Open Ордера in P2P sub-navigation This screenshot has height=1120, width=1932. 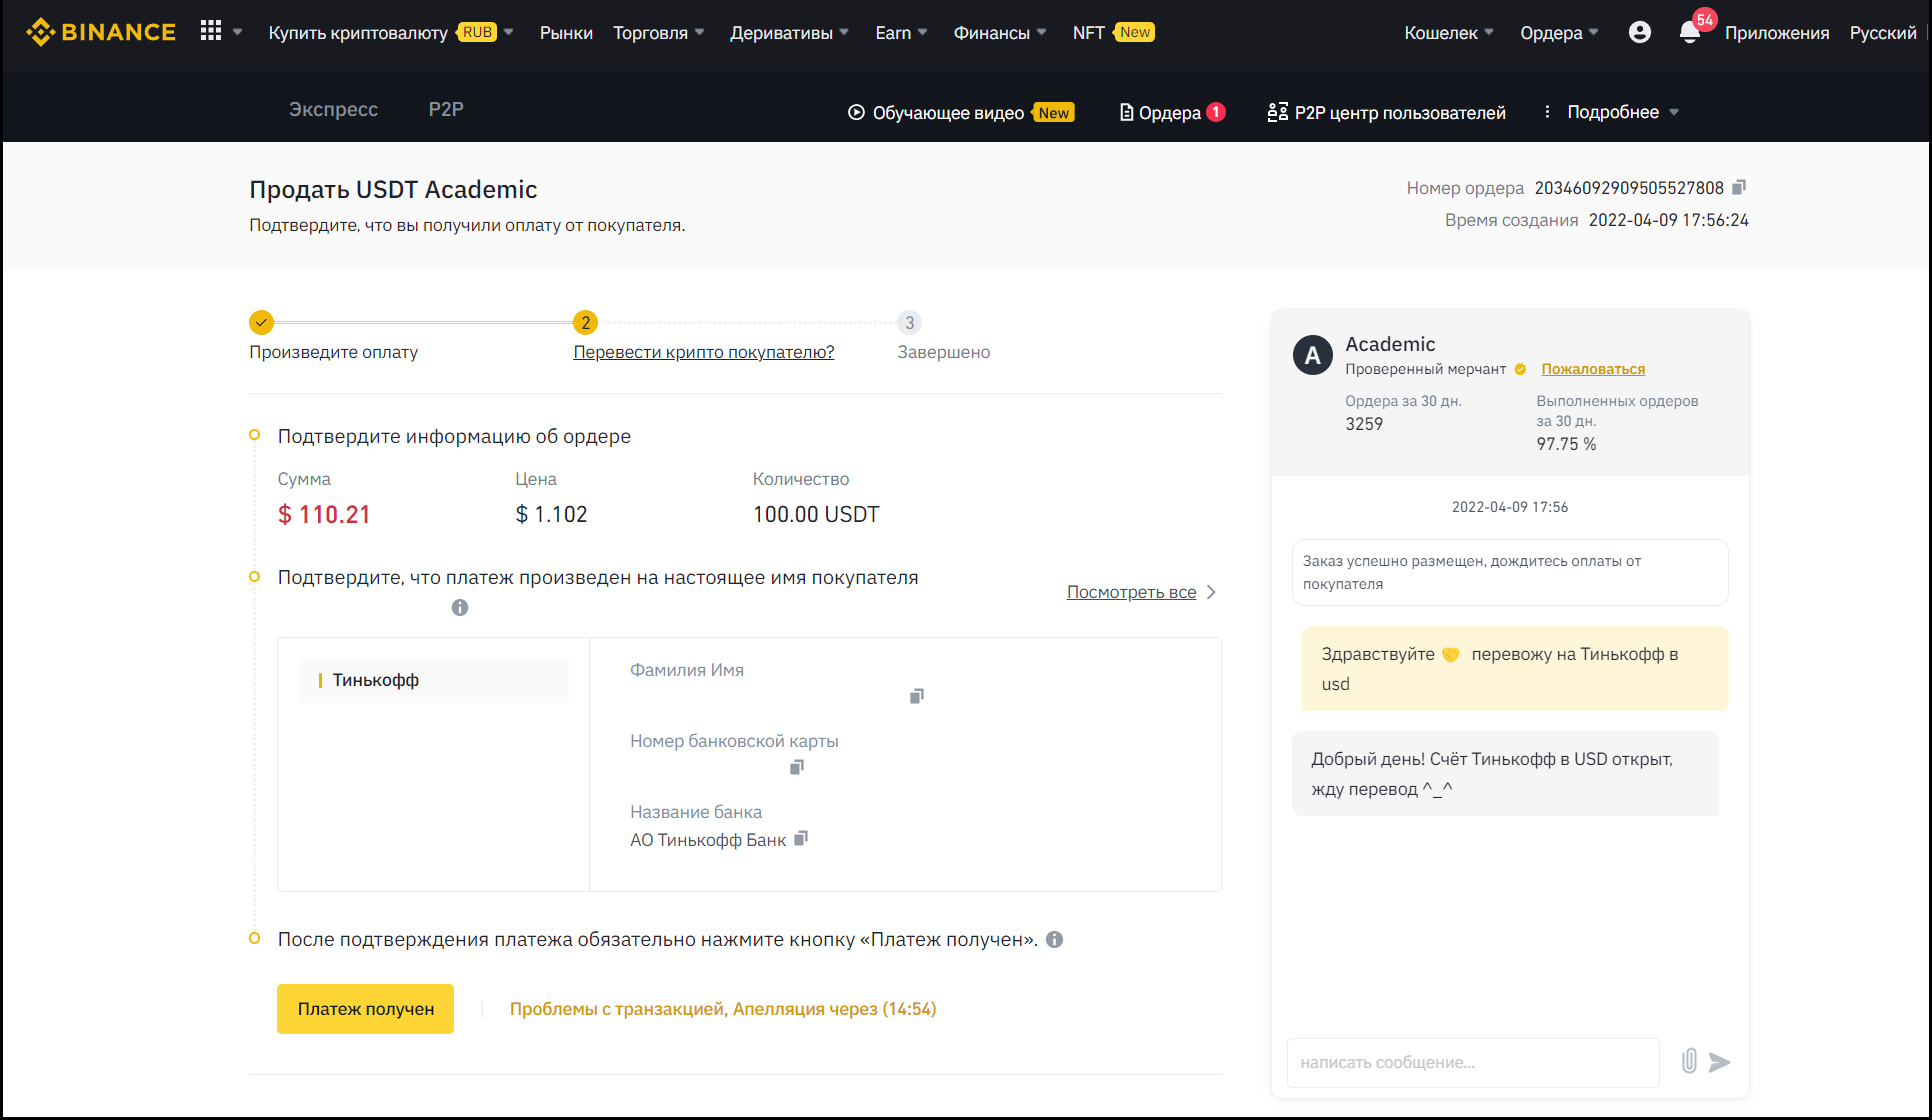[x=1172, y=112]
